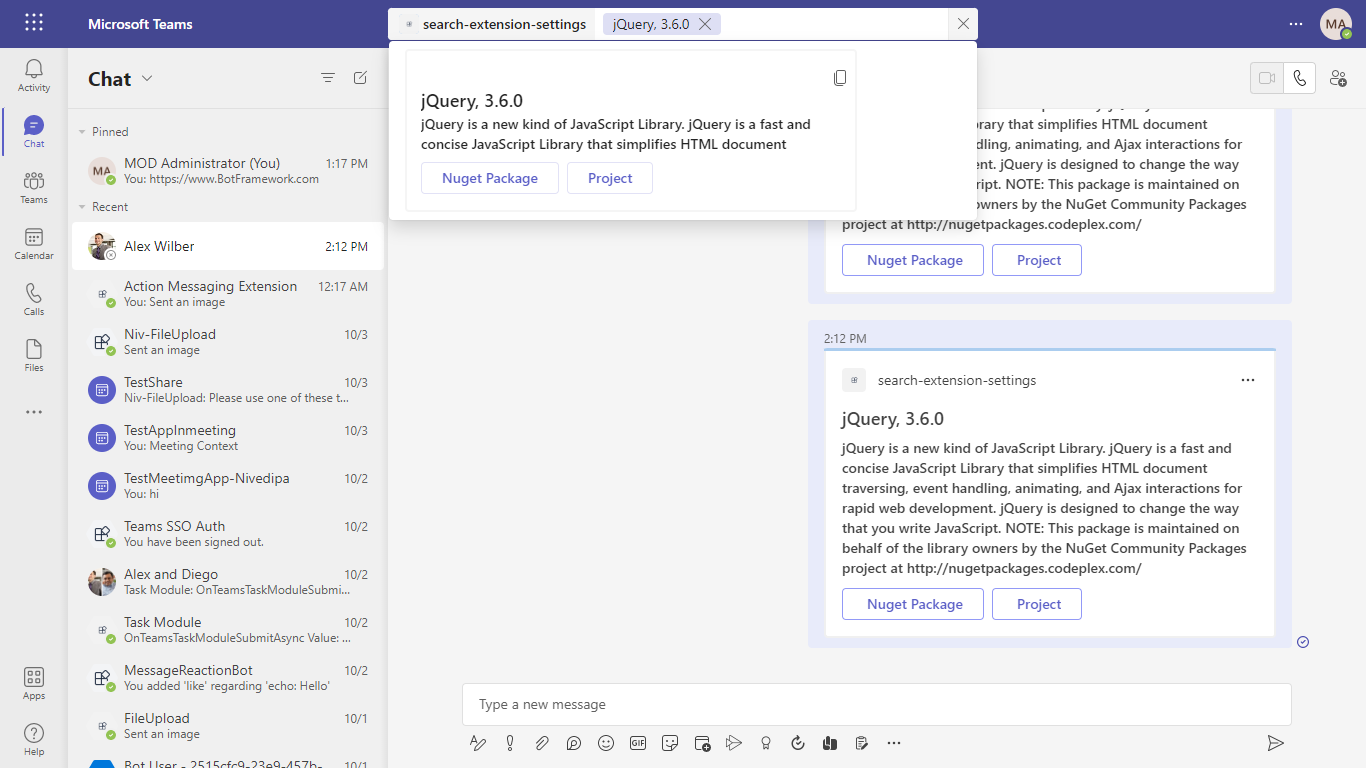Open Project in the 2:12 PM card
The image size is (1366, 768).
(x=1037, y=604)
